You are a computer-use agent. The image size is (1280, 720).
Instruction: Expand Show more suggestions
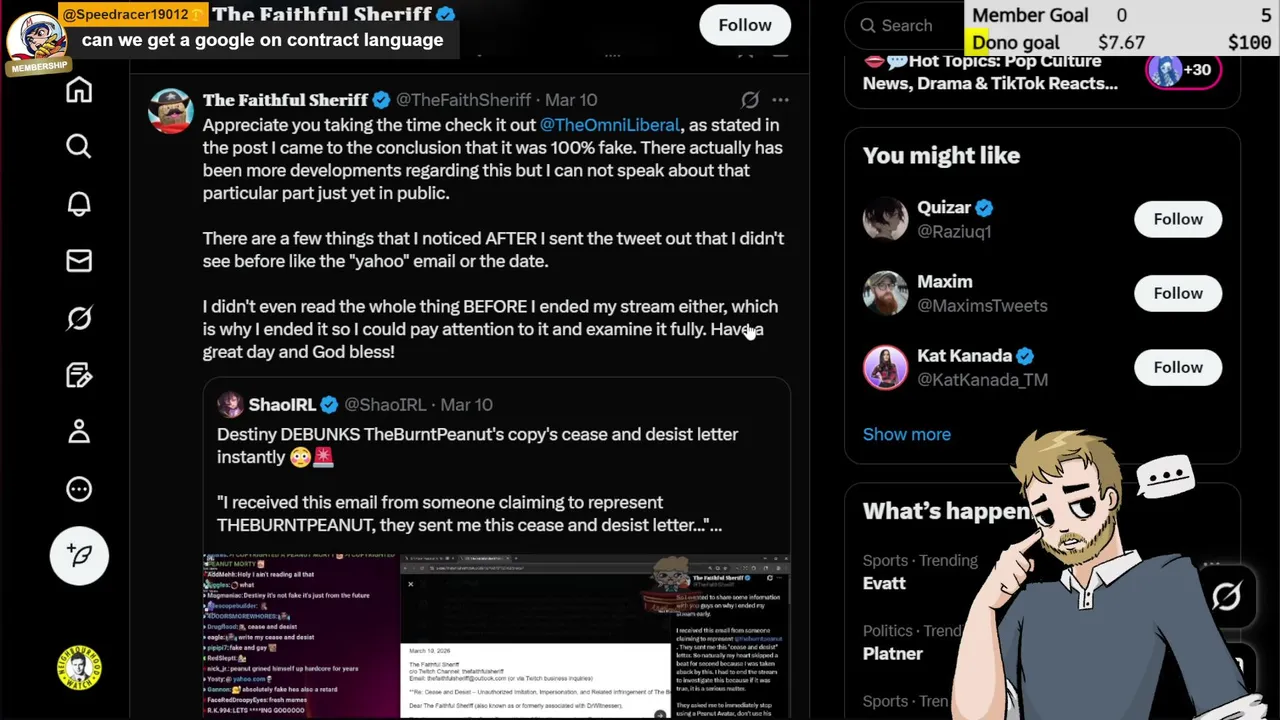906,434
